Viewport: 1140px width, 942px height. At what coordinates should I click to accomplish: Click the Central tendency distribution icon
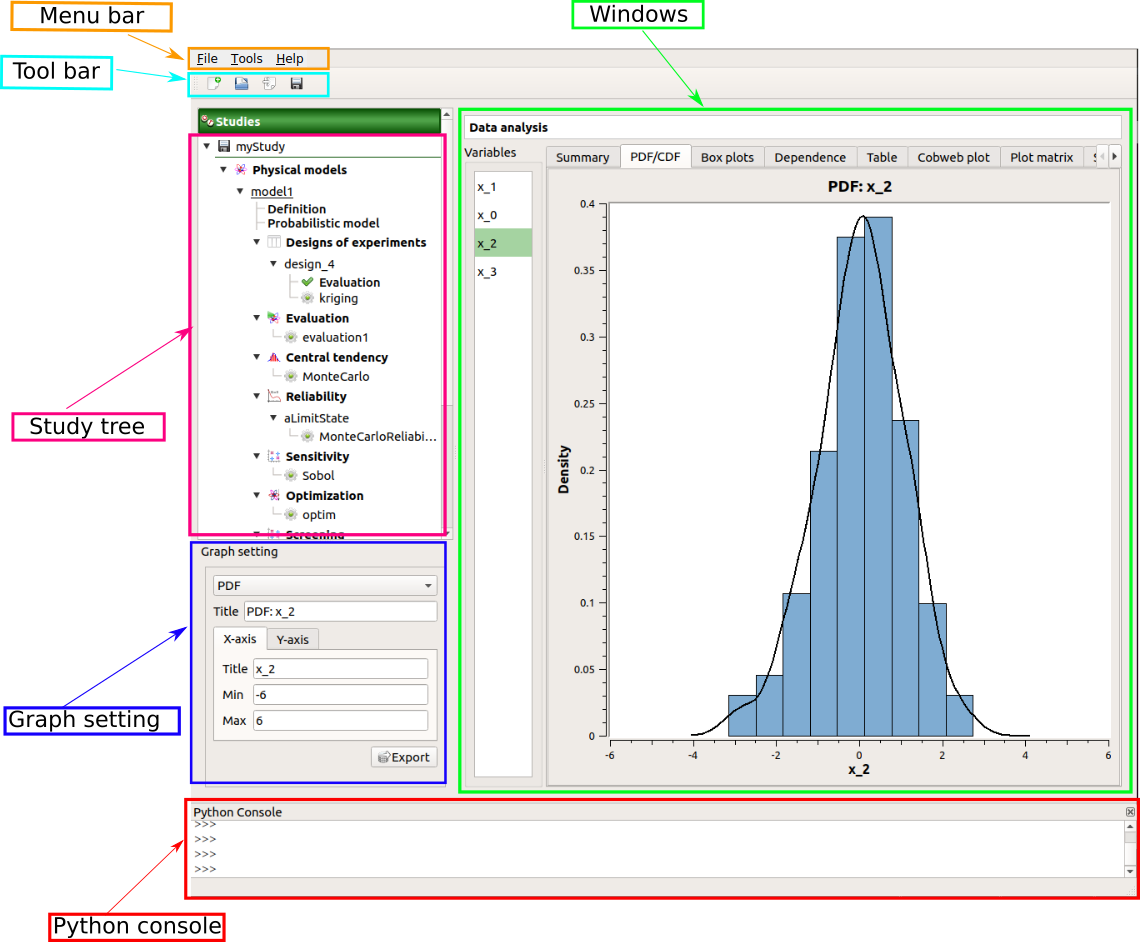[x=274, y=357]
